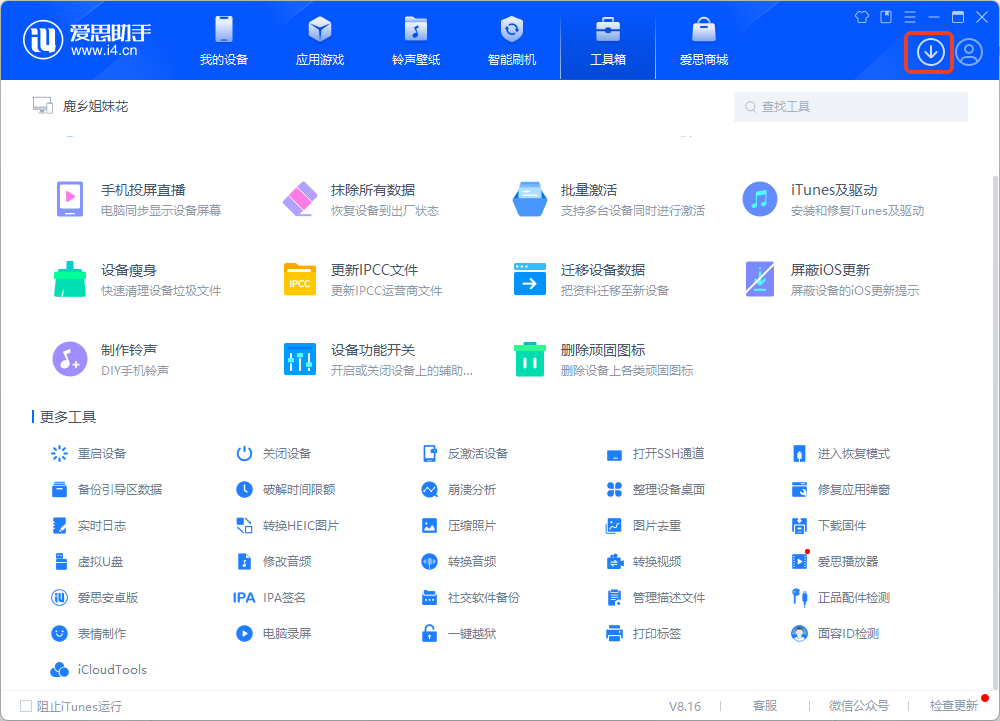Open 管理描述文件 tool
Image resolution: width=1000 pixels, height=721 pixels.
tap(655, 597)
